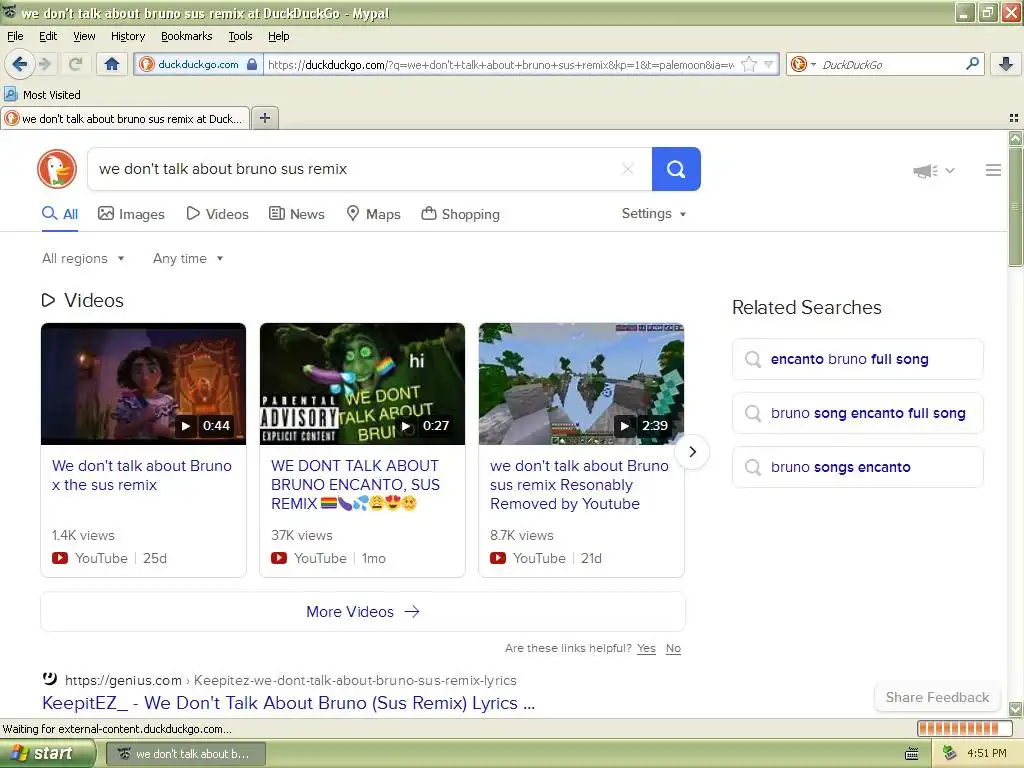Open the Tools menu
Image resolution: width=1024 pixels, height=768 pixels.
[240, 36]
